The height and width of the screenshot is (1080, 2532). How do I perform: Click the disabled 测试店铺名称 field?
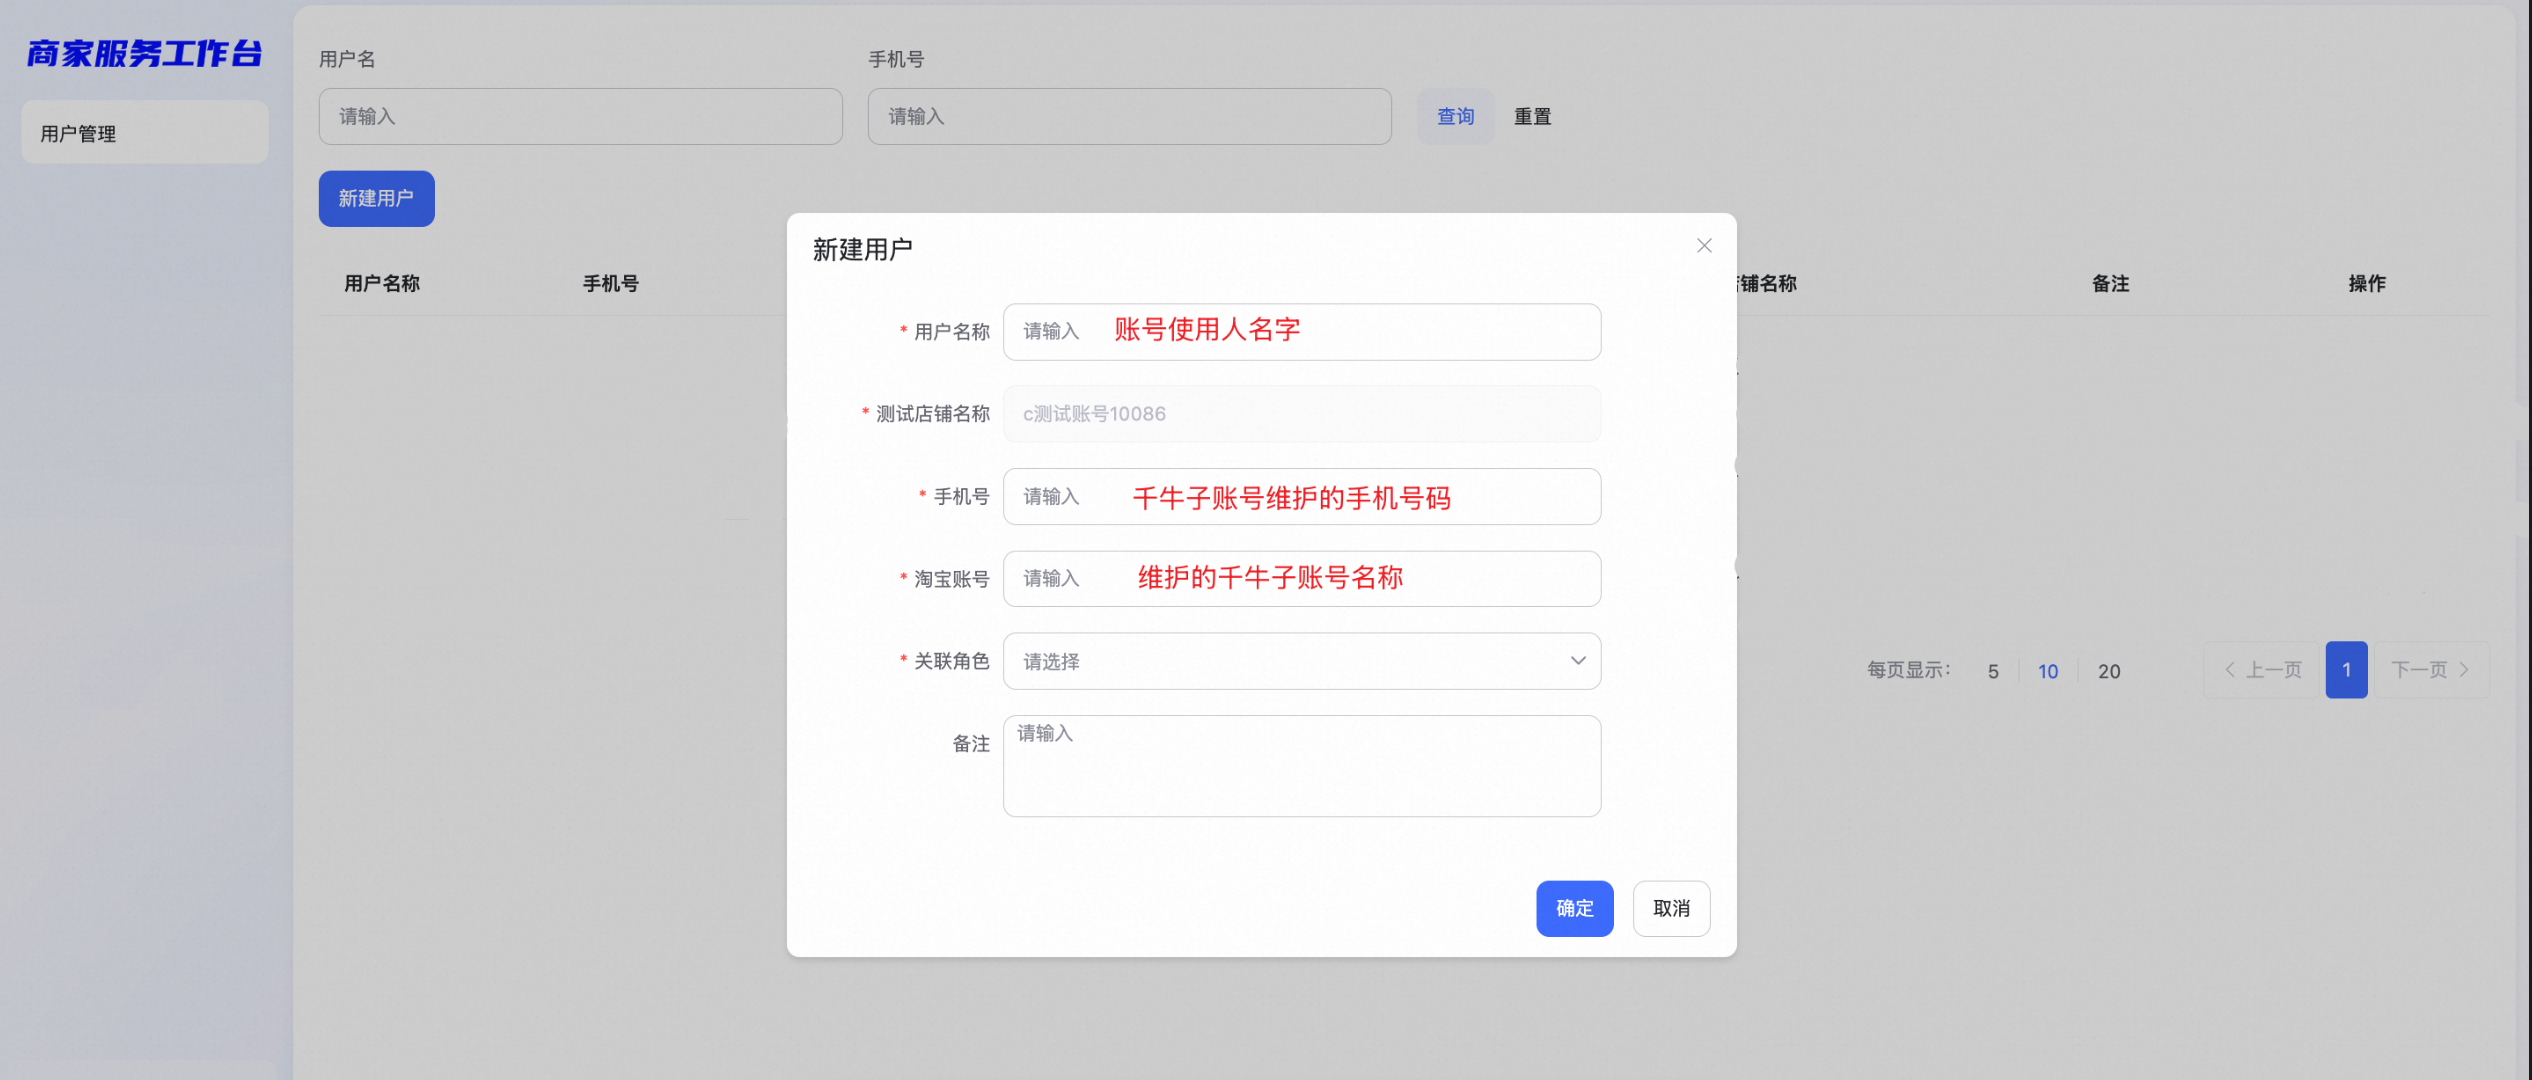(x=1301, y=414)
